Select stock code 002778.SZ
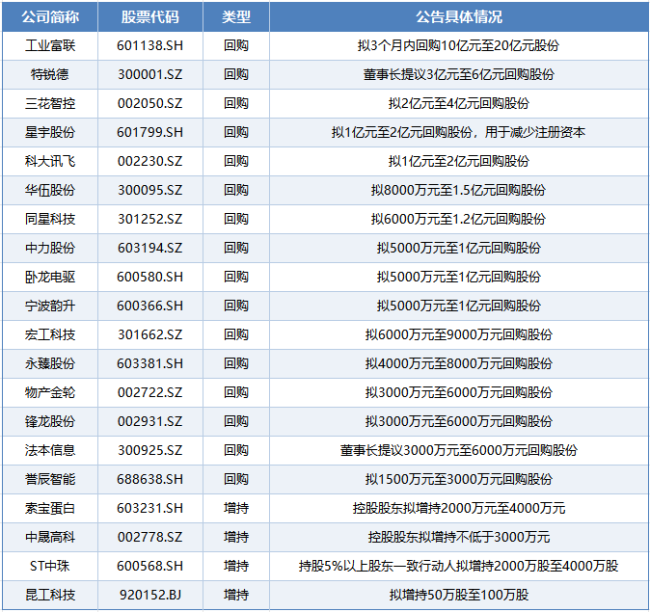650x612 pixels. (150, 537)
